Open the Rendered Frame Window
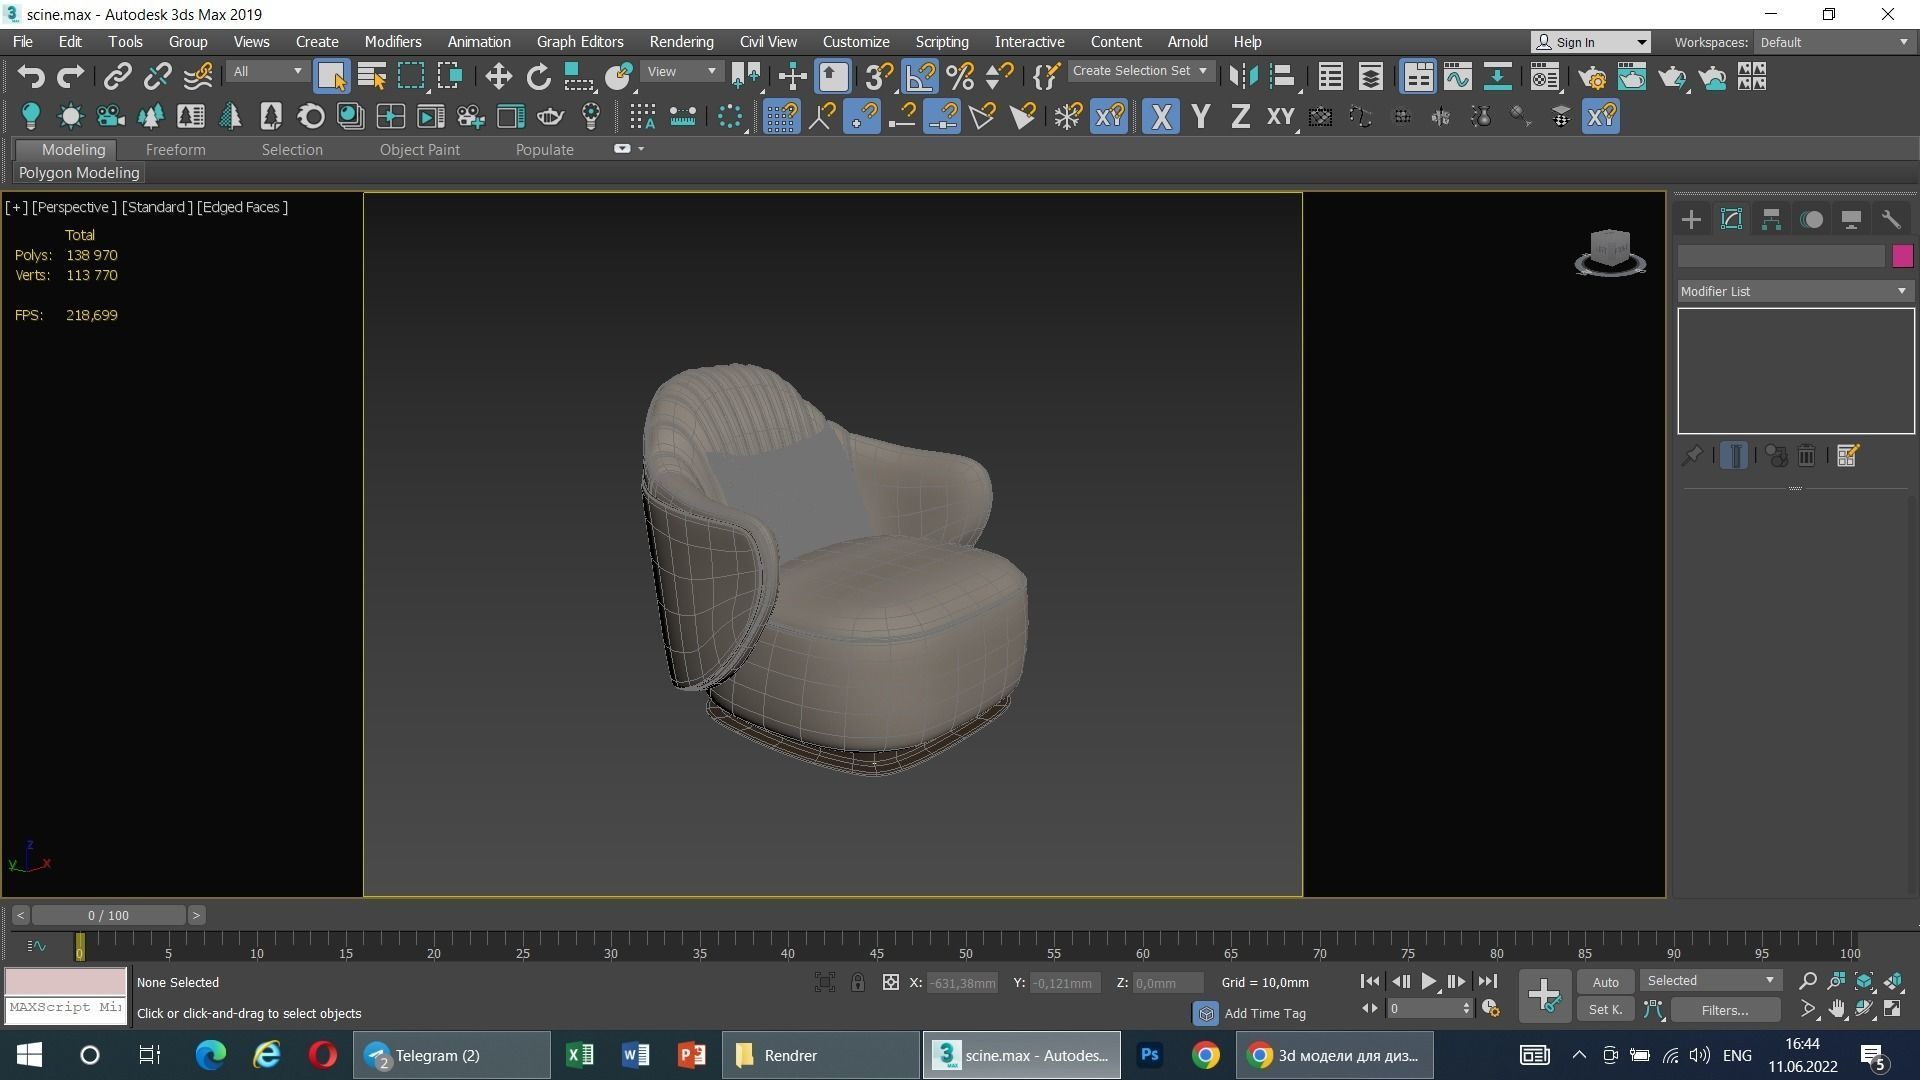1920x1080 pixels. pyautogui.click(x=1632, y=77)
